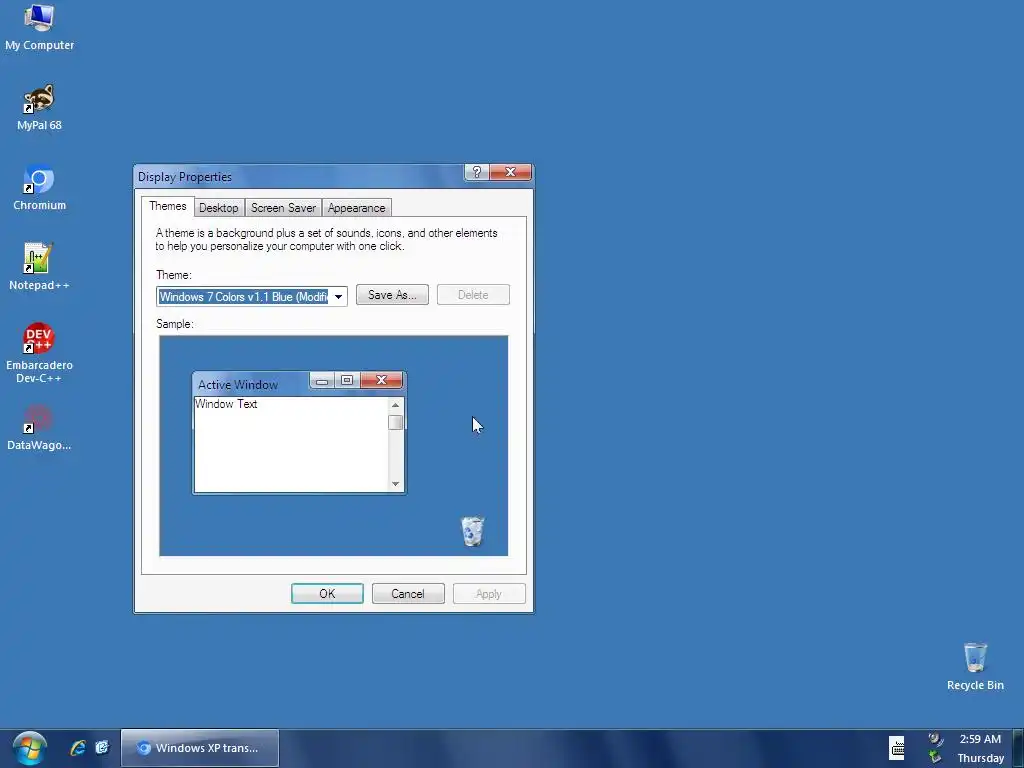
Task: Select the Chromium desktop shortcut
Action: click(39, 188)
